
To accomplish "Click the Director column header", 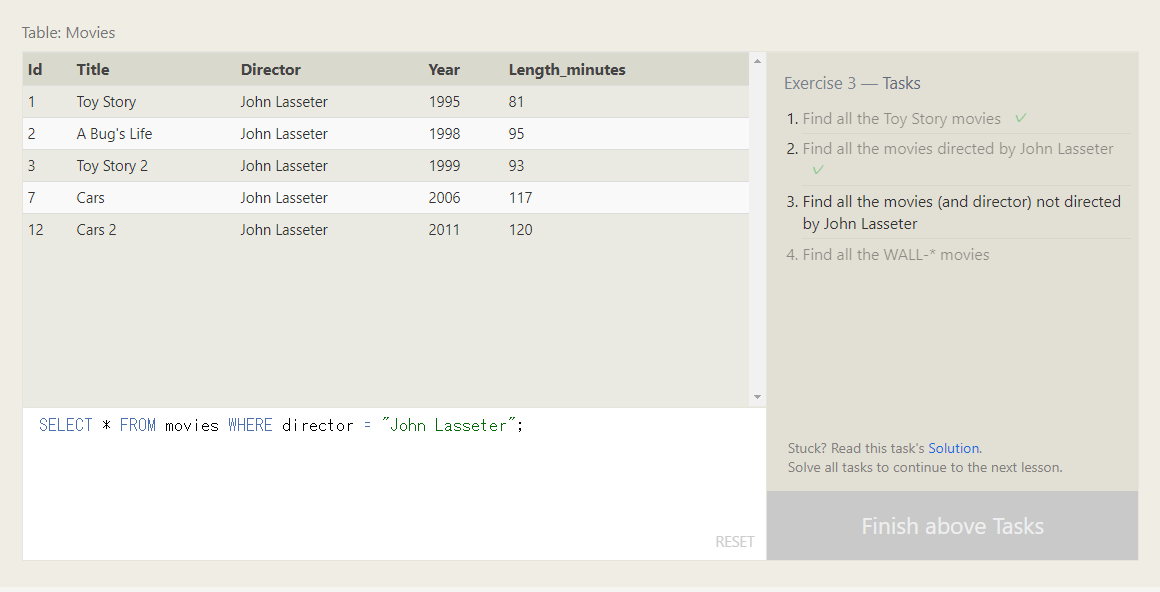I will coord(270,70).
